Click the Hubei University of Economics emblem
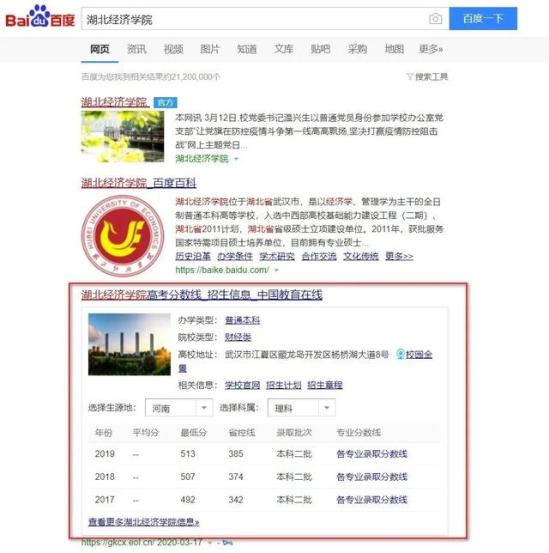549x553 pixels. click(123, 236)
